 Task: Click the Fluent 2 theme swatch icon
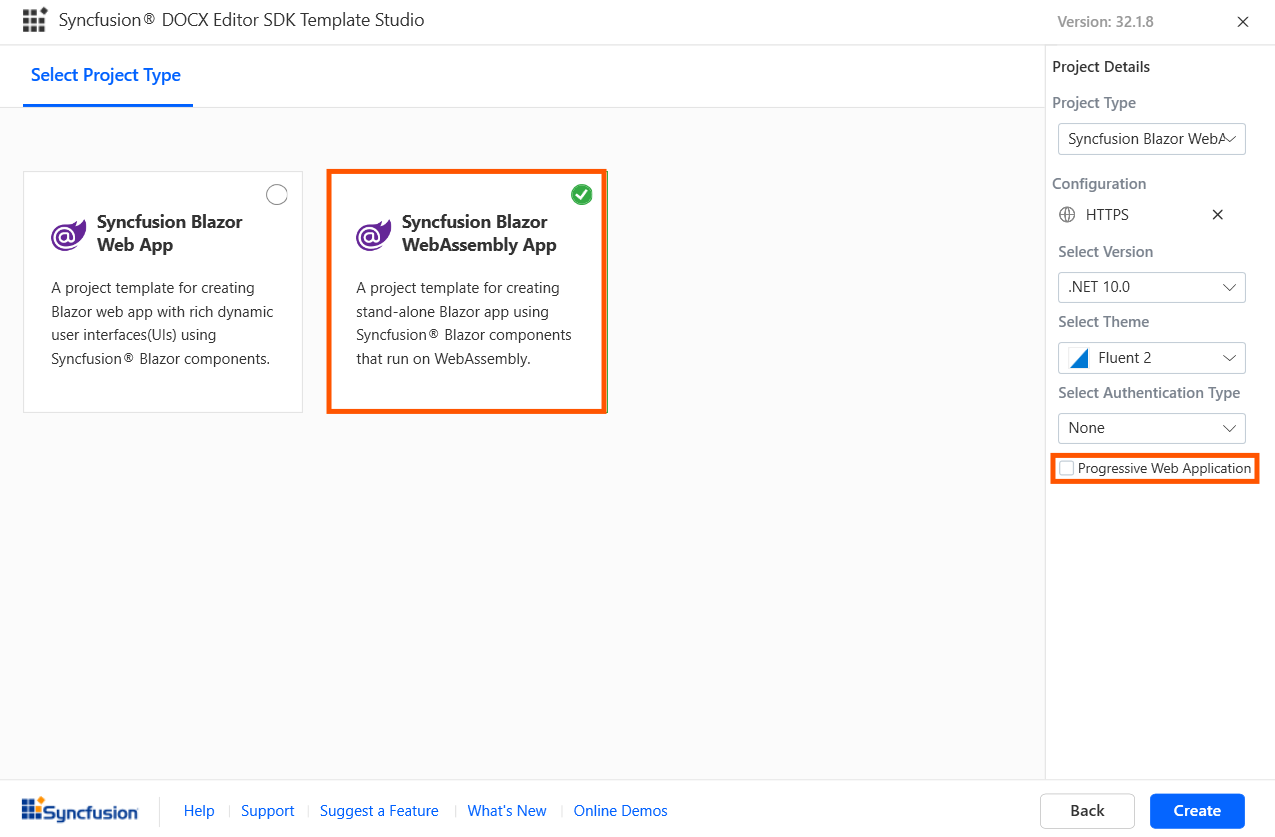[x=1078, y=358]
